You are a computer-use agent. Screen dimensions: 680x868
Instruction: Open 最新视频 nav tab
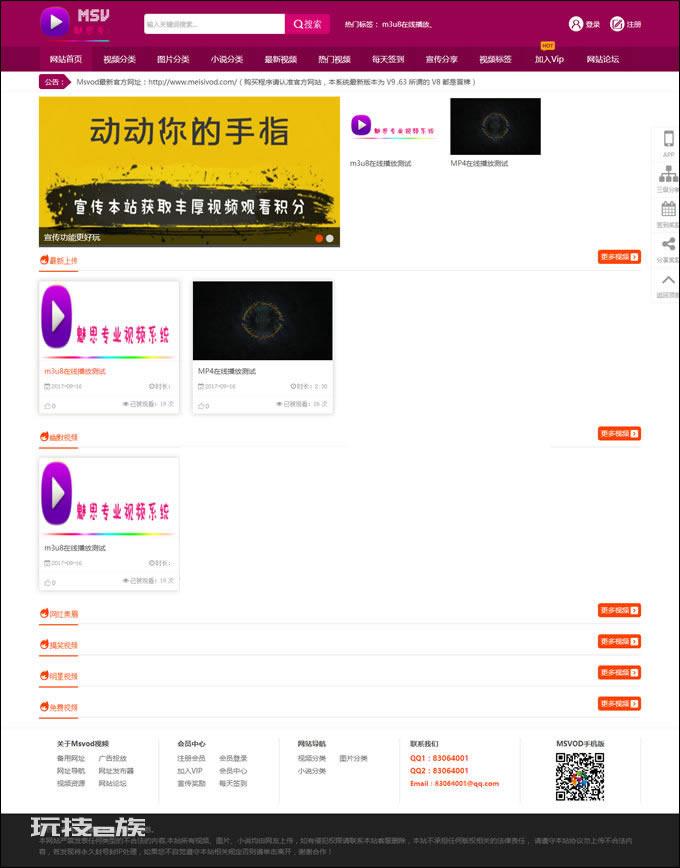click(x=280, y=59)
